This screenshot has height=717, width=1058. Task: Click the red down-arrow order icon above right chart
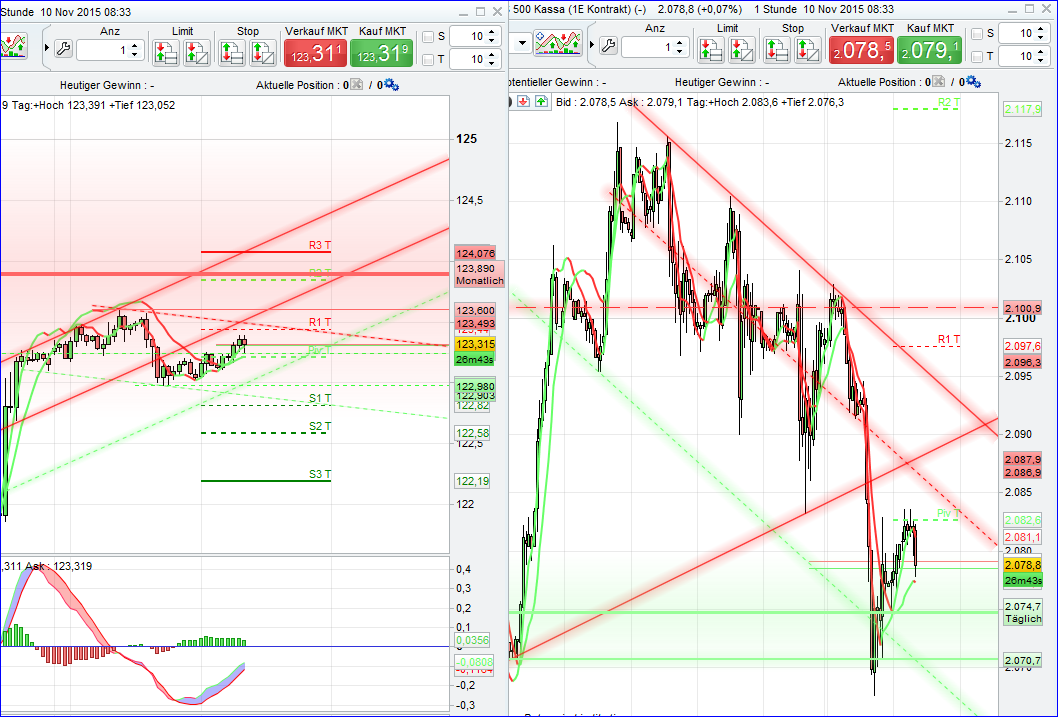[x=523, y=101]
